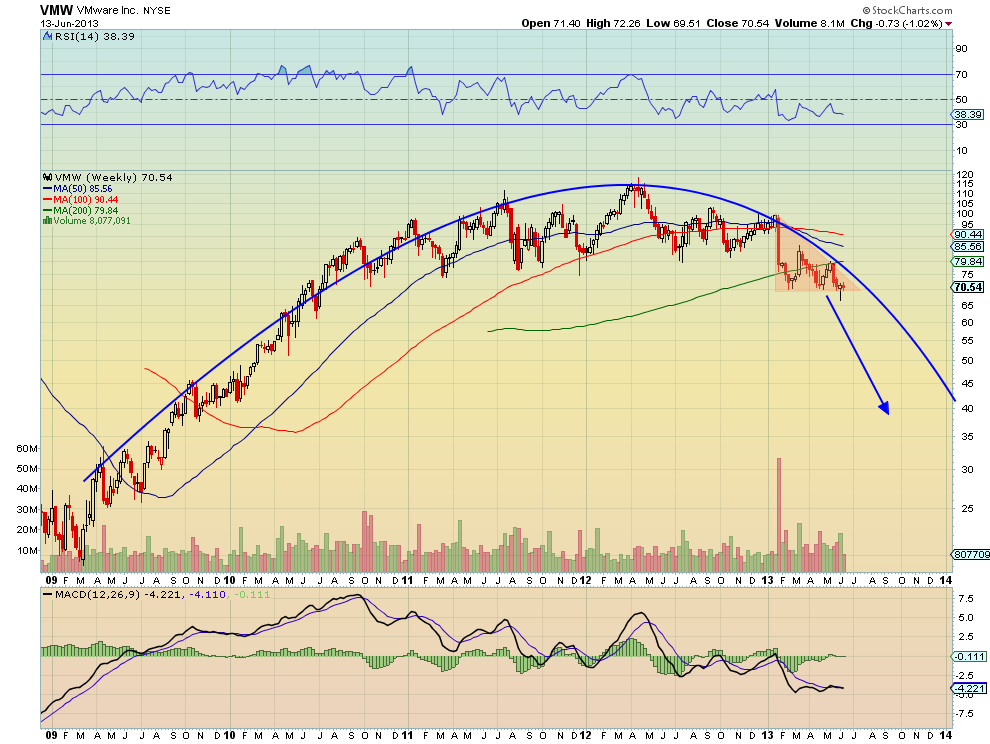Click the 'MA(50) 85.56' legend entry
The image size is (990, 744).
coord(83,189)
